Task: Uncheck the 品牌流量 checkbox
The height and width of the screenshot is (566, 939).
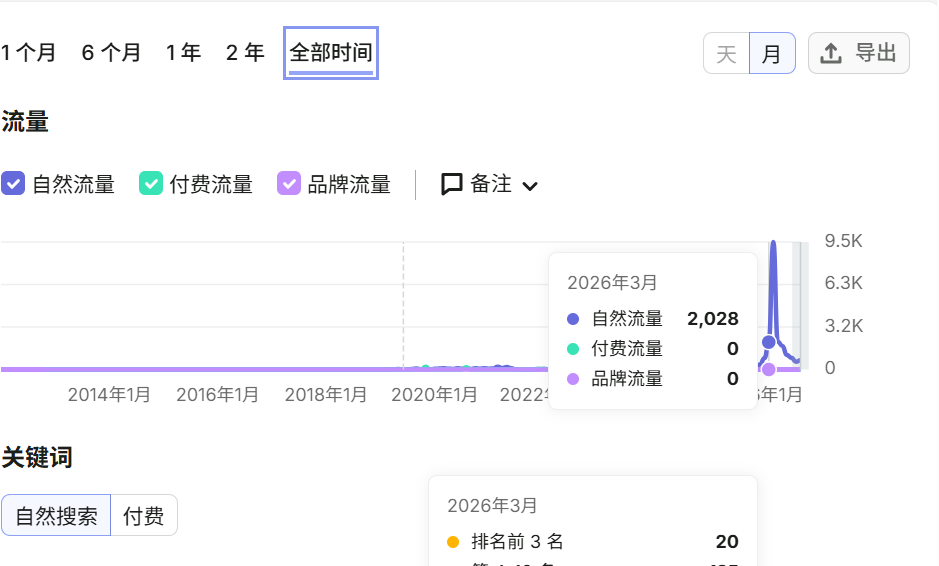Action: point(289,183)
